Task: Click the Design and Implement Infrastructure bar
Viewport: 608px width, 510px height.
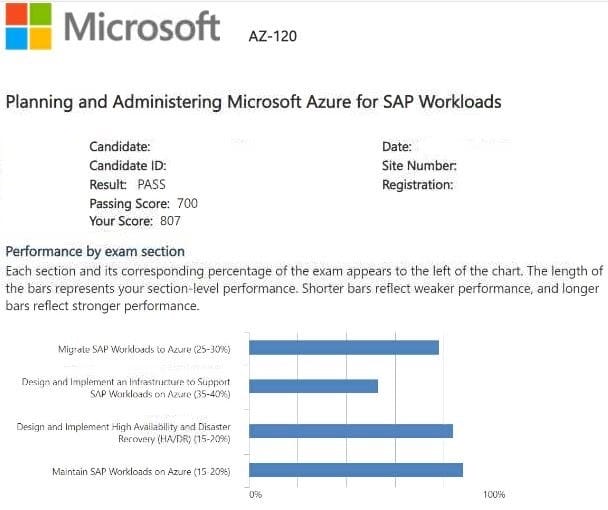Action: click(x=313, y=386)
